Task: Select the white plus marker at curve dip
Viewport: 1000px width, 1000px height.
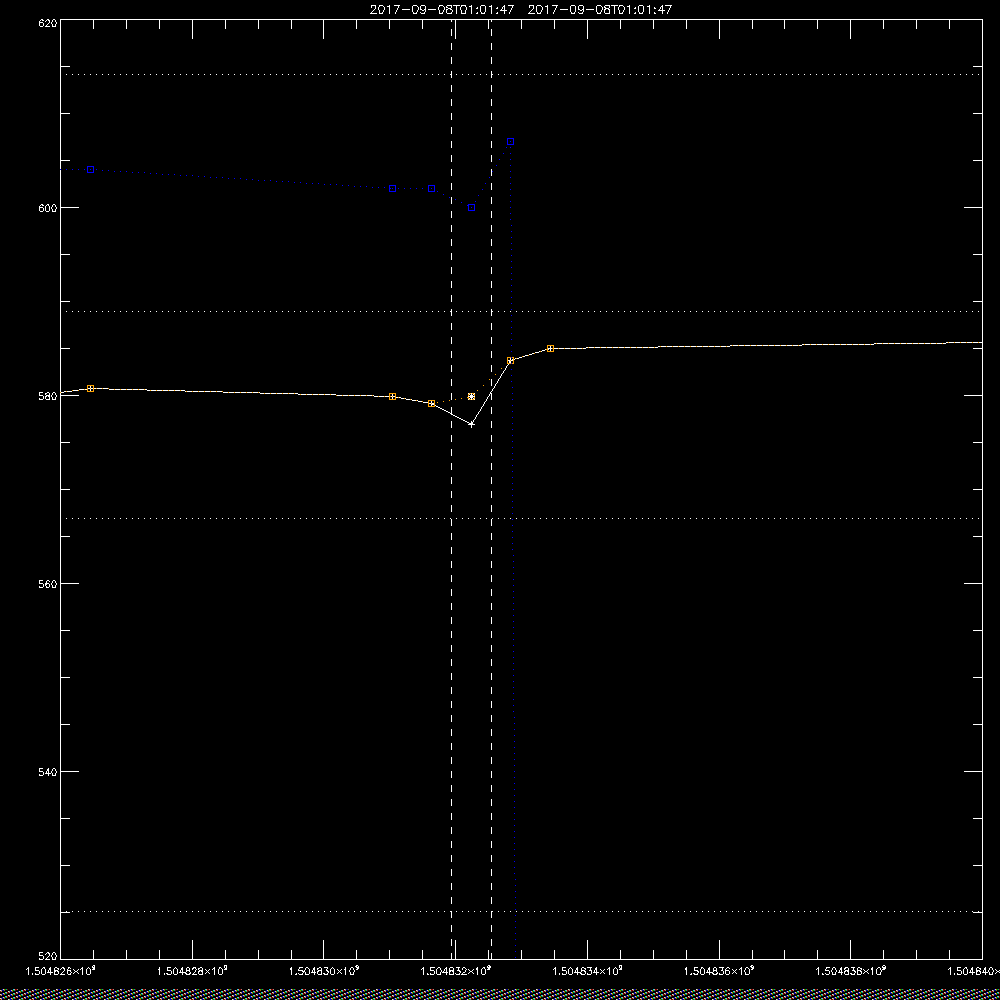Action: (x=471, y=424)
